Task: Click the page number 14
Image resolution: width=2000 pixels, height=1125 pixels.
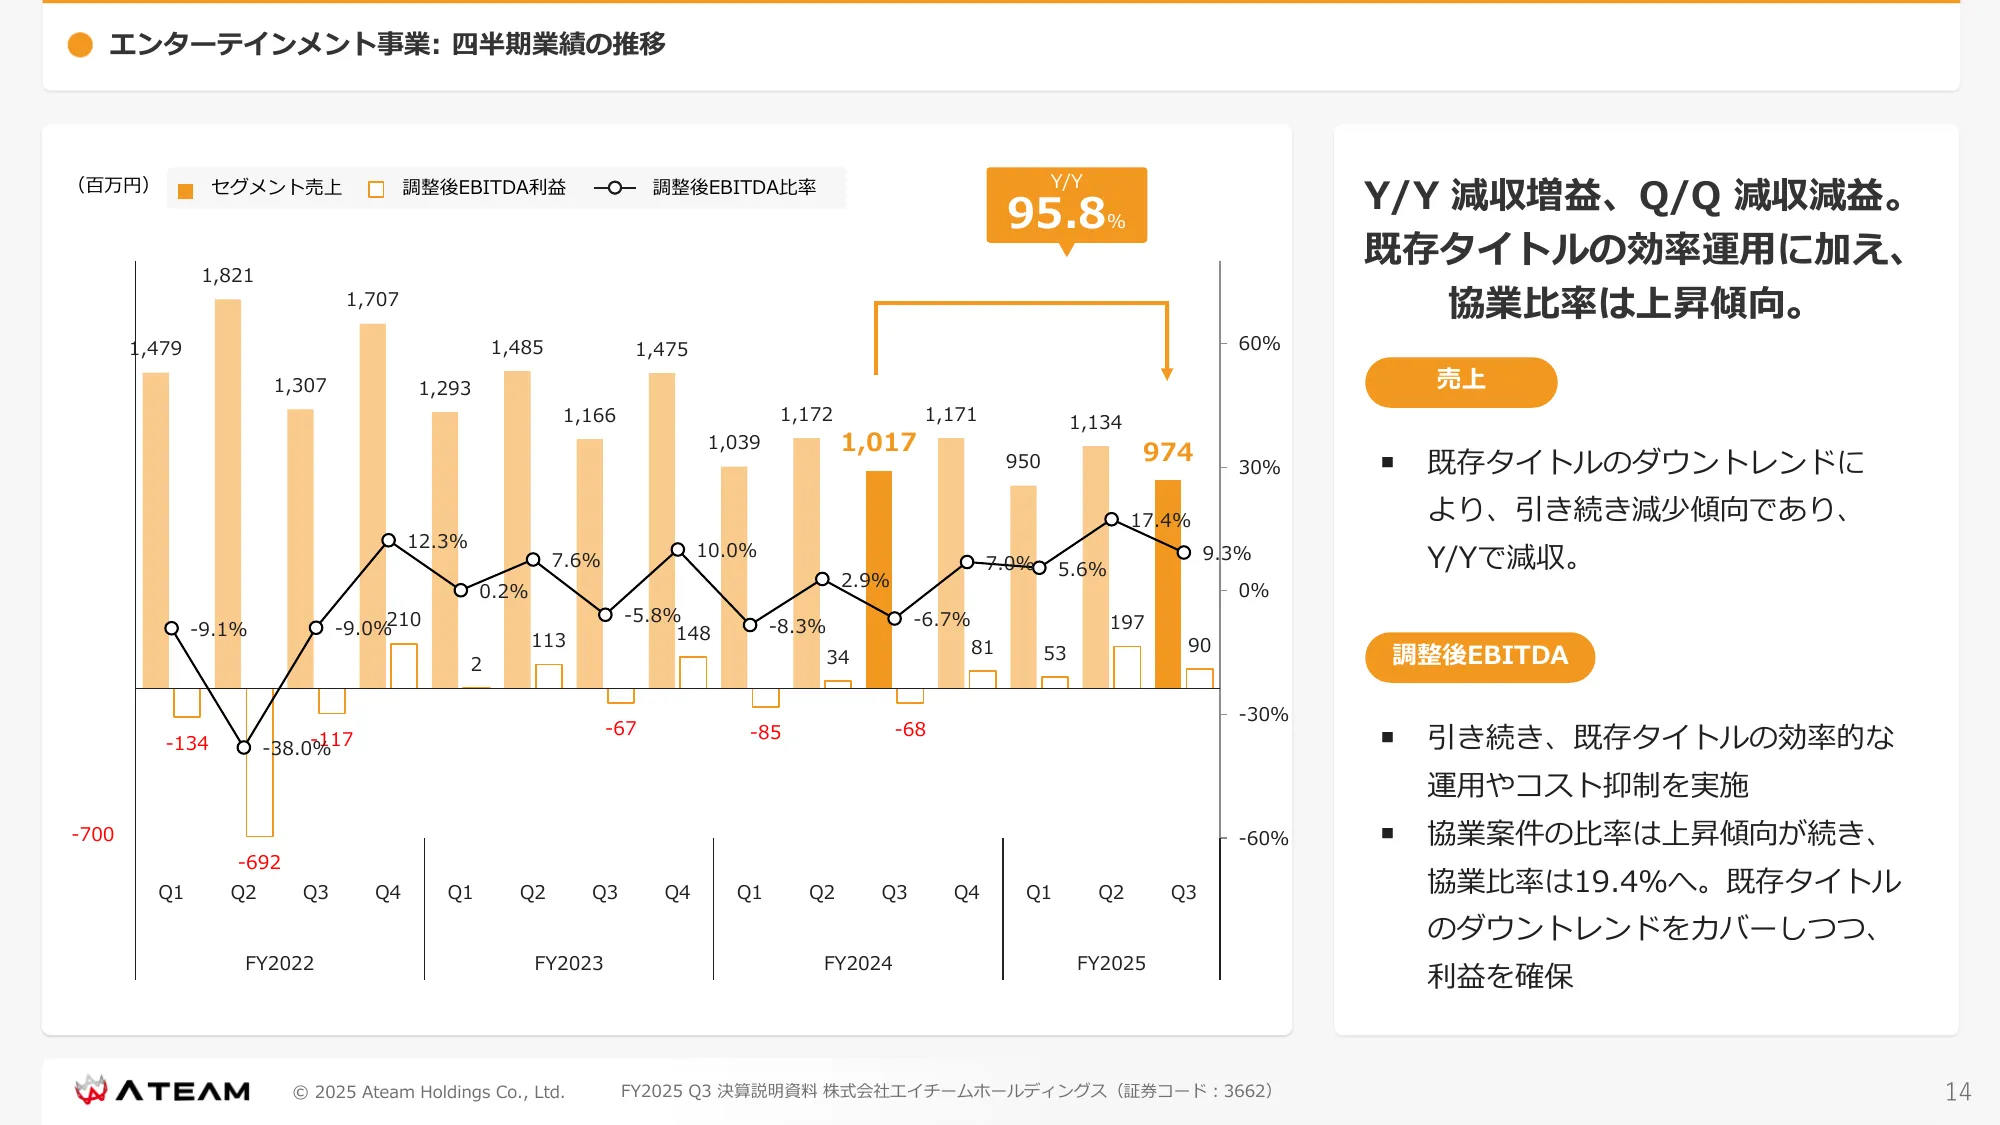Action: [x=1957, y=1091]
